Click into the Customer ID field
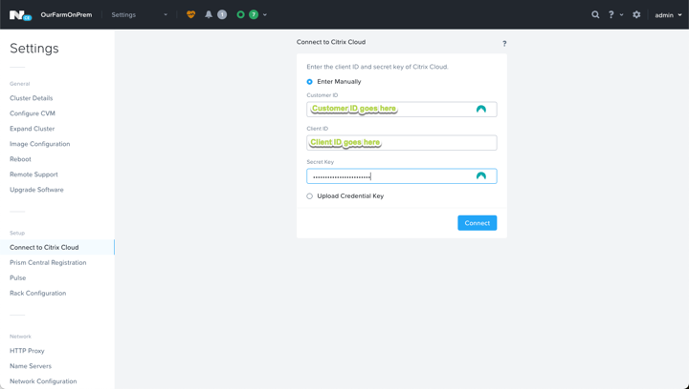 [x=402, y=109]
